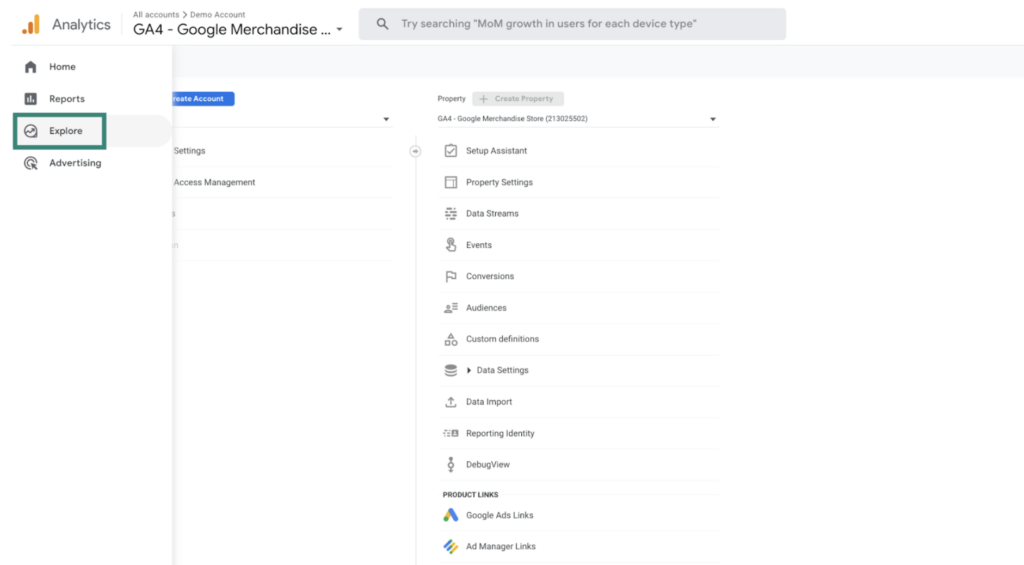Screen dimensions: 1024x565
Task: Click the Create Account button
Action: pos(202,99)
